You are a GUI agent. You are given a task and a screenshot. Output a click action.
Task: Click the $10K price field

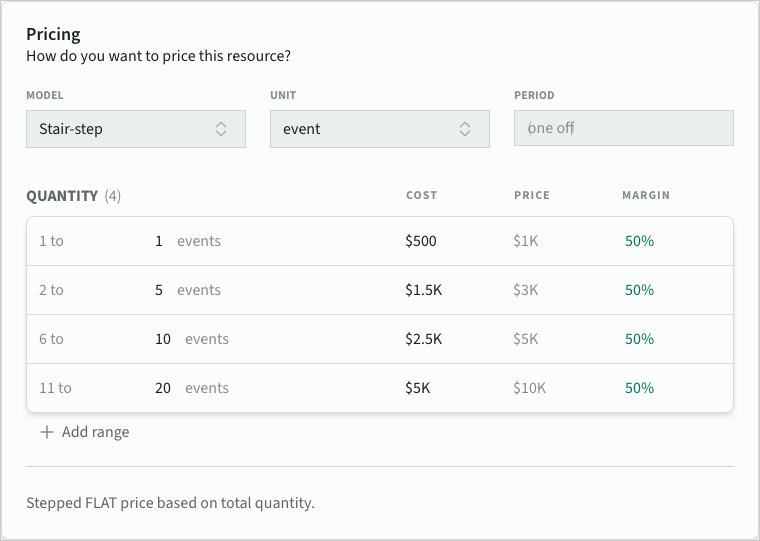(x=530, y=388)
